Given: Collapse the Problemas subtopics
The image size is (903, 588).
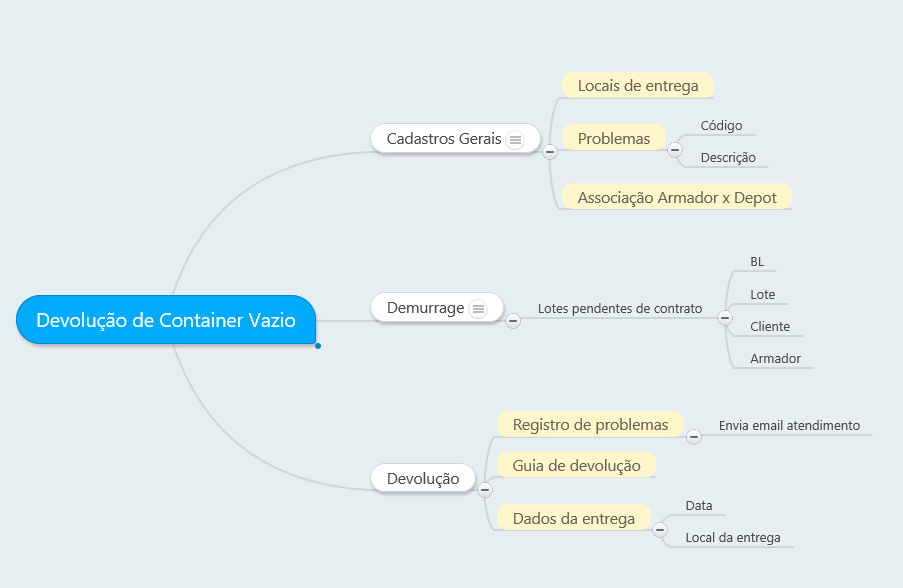Looking at the screenshot, I should pyautogui.click(x=674, y=150).
